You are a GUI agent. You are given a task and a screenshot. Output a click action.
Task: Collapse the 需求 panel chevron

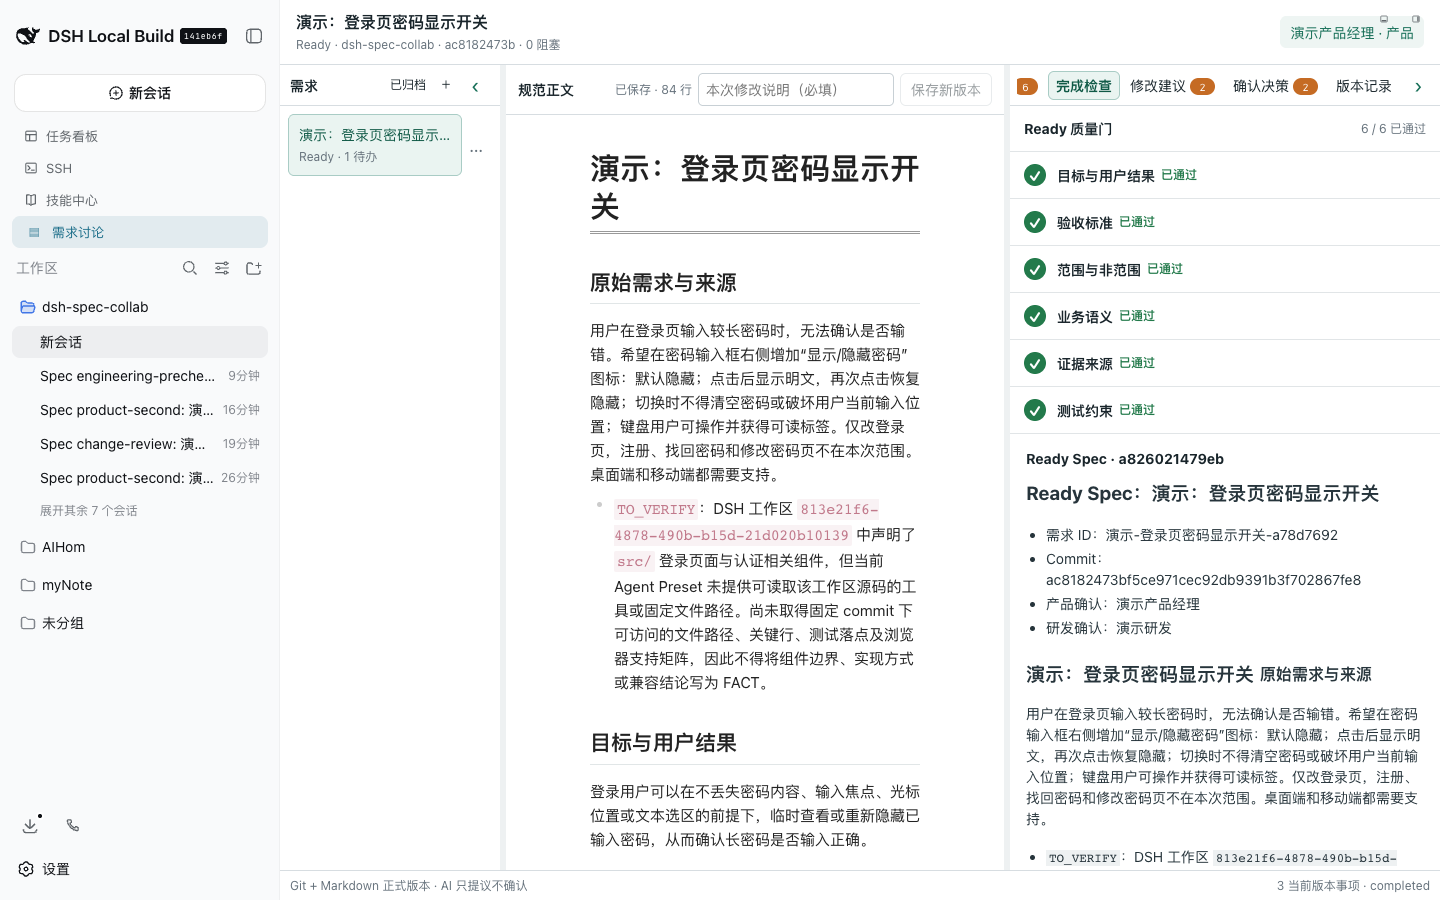point(476,87)
